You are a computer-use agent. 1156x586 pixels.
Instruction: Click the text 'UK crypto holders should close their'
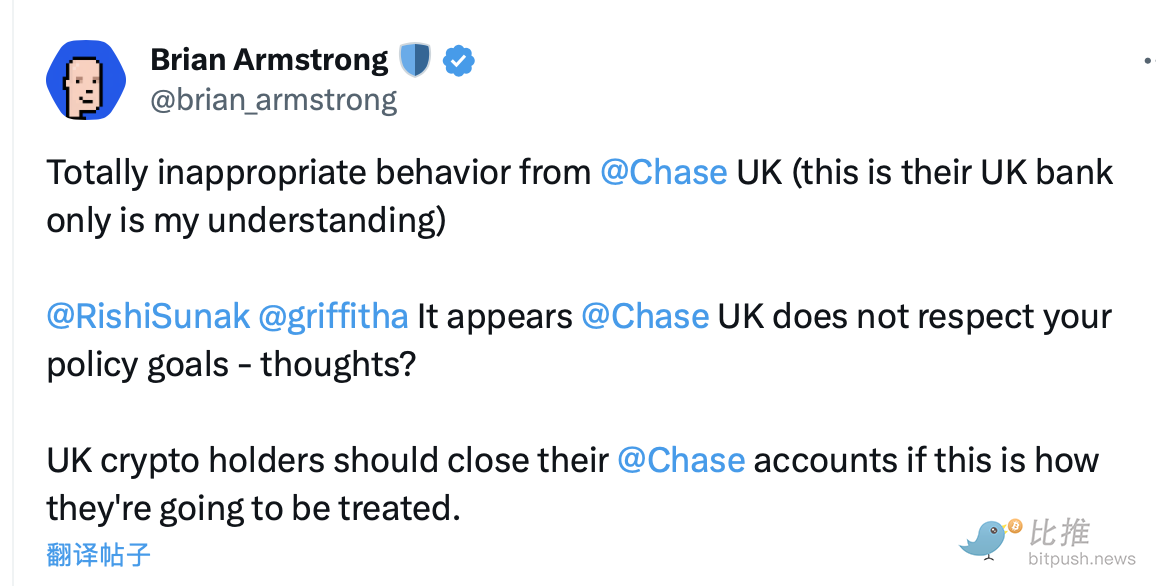tap(328, 460)
